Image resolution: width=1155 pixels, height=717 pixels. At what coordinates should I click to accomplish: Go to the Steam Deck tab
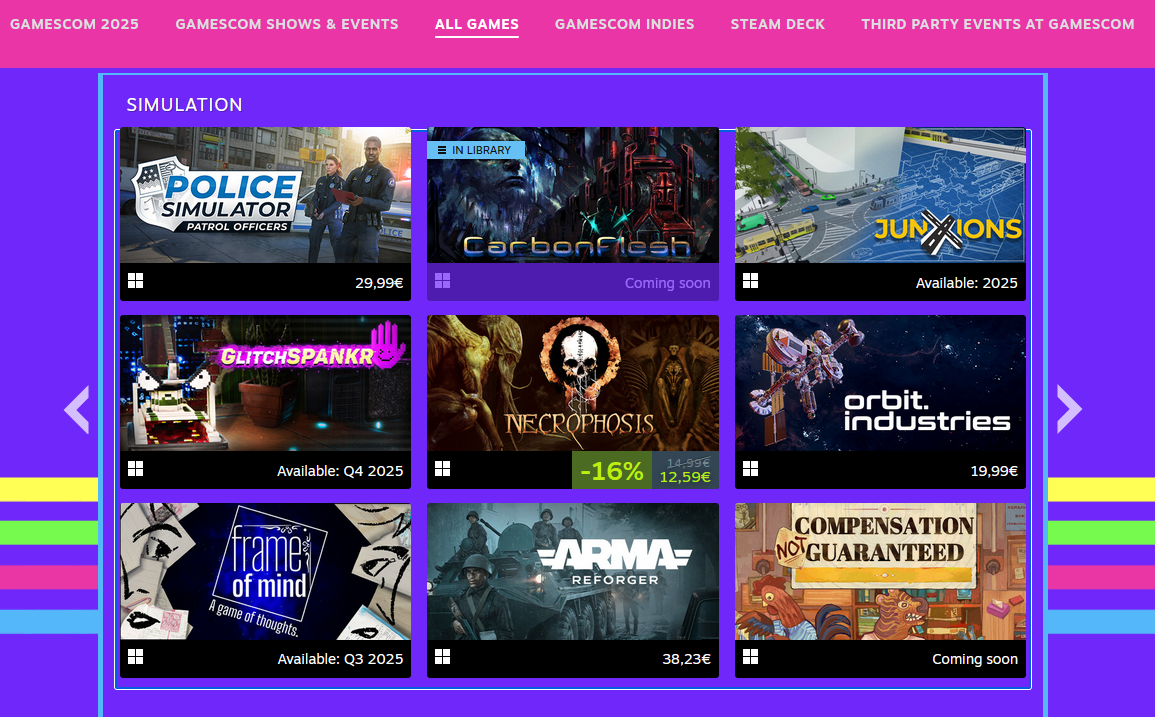(777, 24)
